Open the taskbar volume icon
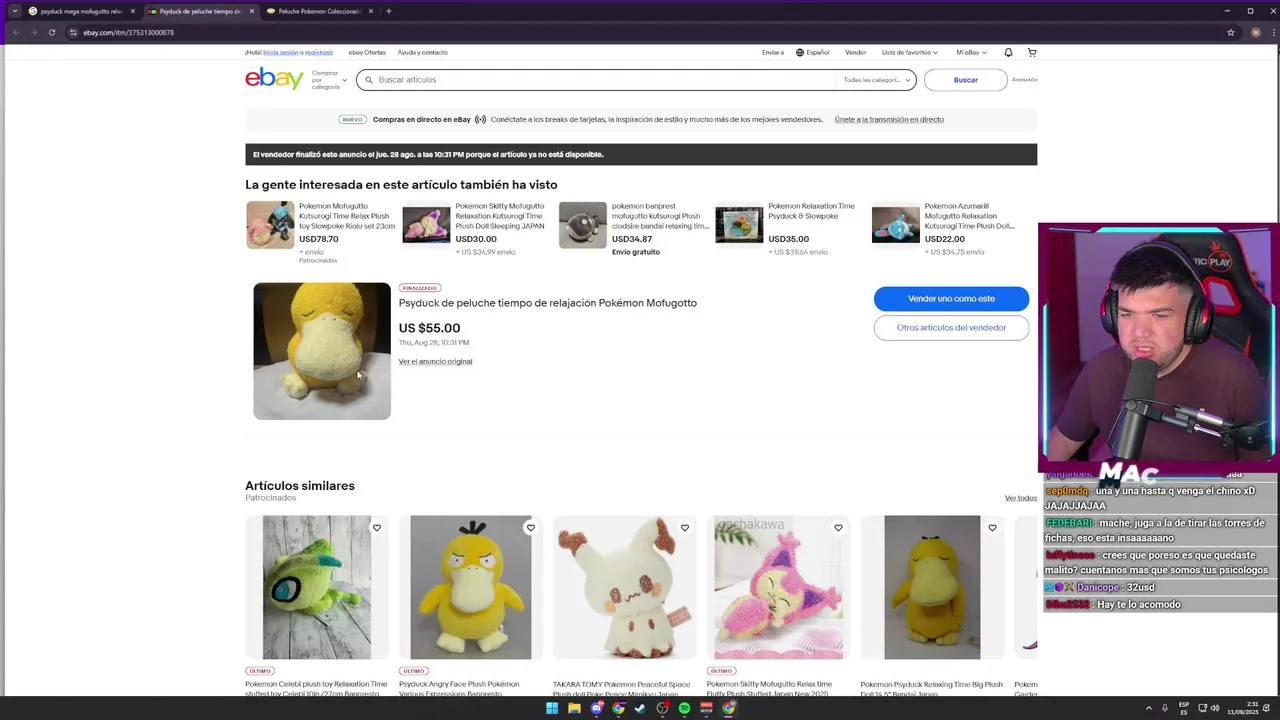The height and width of the screenshot is (720, 1280). coord(1215,708)
